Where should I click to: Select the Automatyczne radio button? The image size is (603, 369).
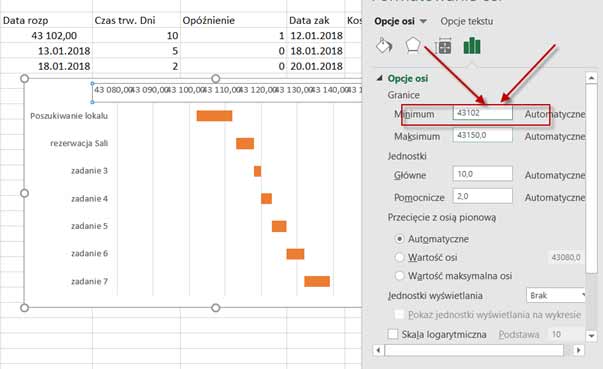[400, 239]
